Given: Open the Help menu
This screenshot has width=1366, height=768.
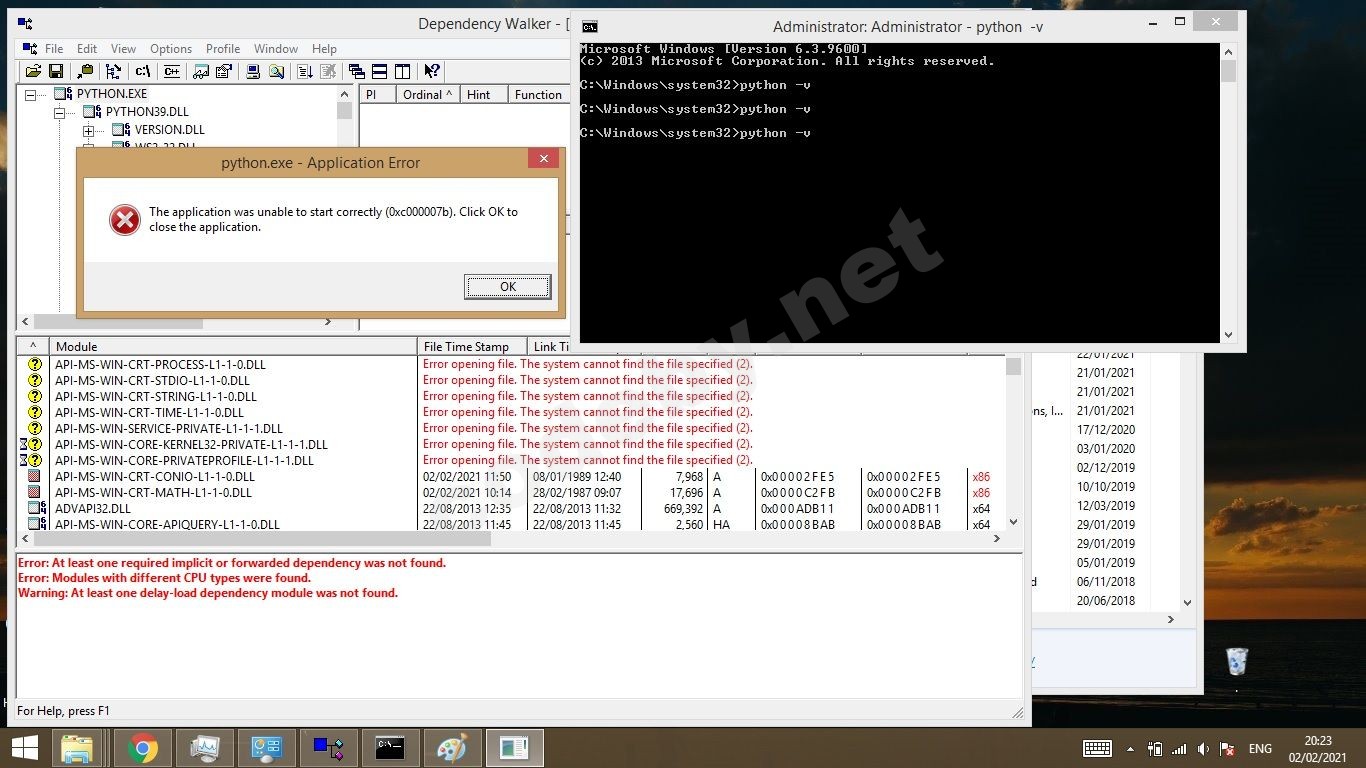Looking at the screenshot, I should point(324,48).
